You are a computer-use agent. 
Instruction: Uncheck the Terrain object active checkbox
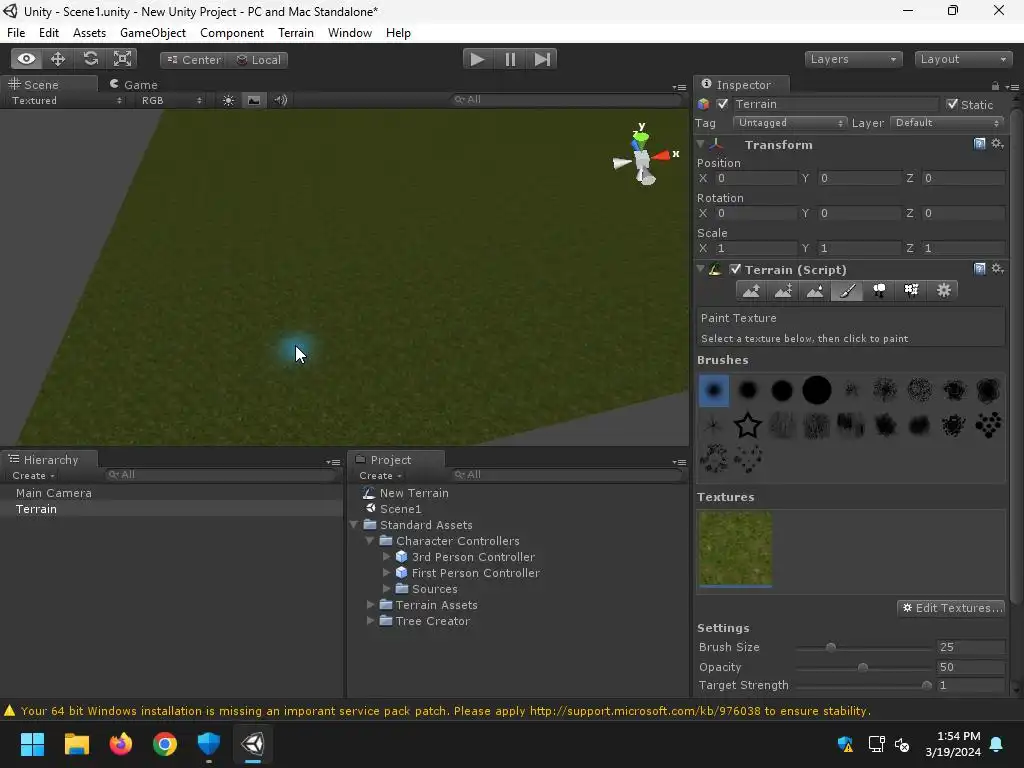(722, 104)
